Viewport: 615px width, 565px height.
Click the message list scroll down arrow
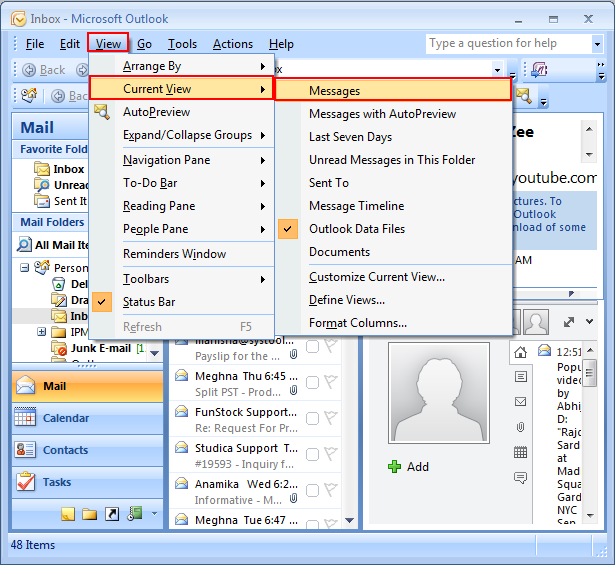click(349, 520)
